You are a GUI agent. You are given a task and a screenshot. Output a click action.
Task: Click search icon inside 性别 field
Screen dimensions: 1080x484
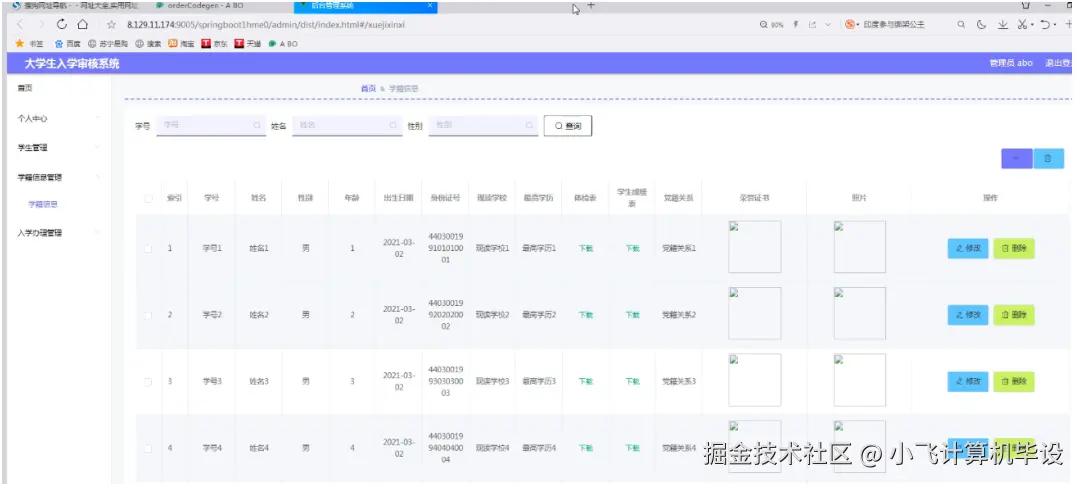click(x=529, y=126)
